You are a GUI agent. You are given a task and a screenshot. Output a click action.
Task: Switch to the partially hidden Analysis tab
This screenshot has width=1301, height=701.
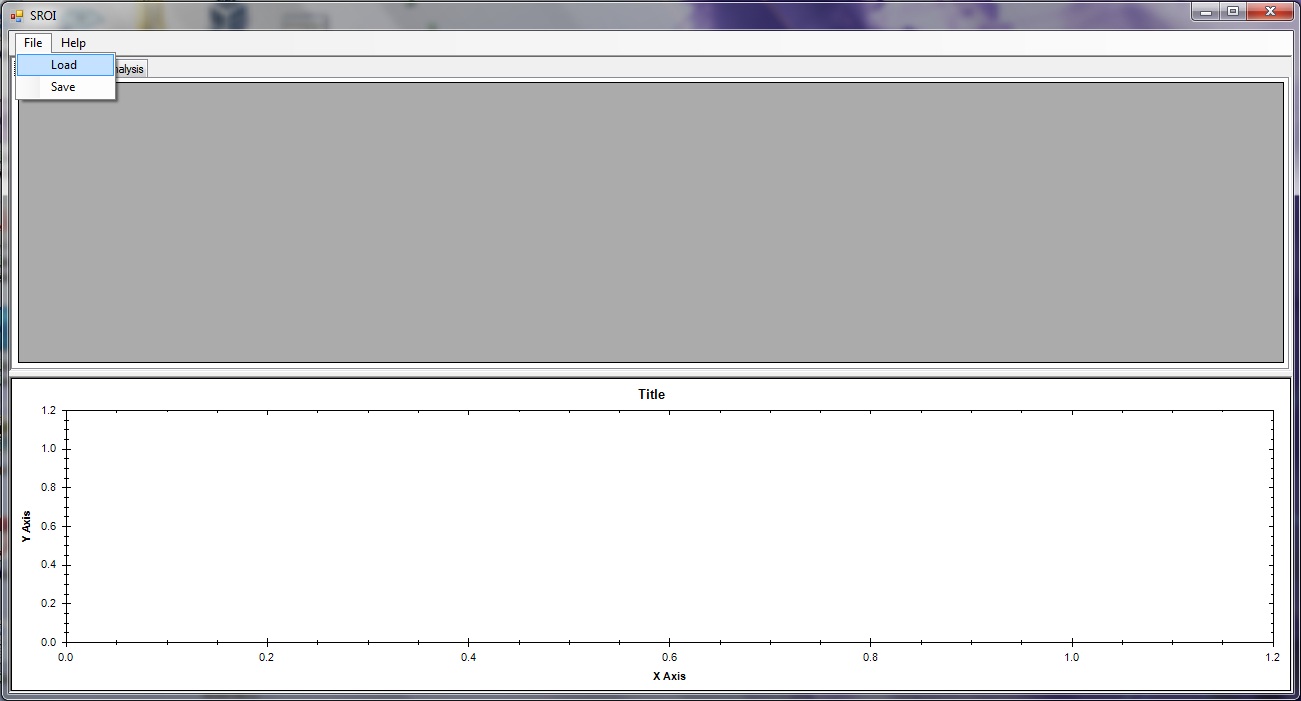(131, 69)
